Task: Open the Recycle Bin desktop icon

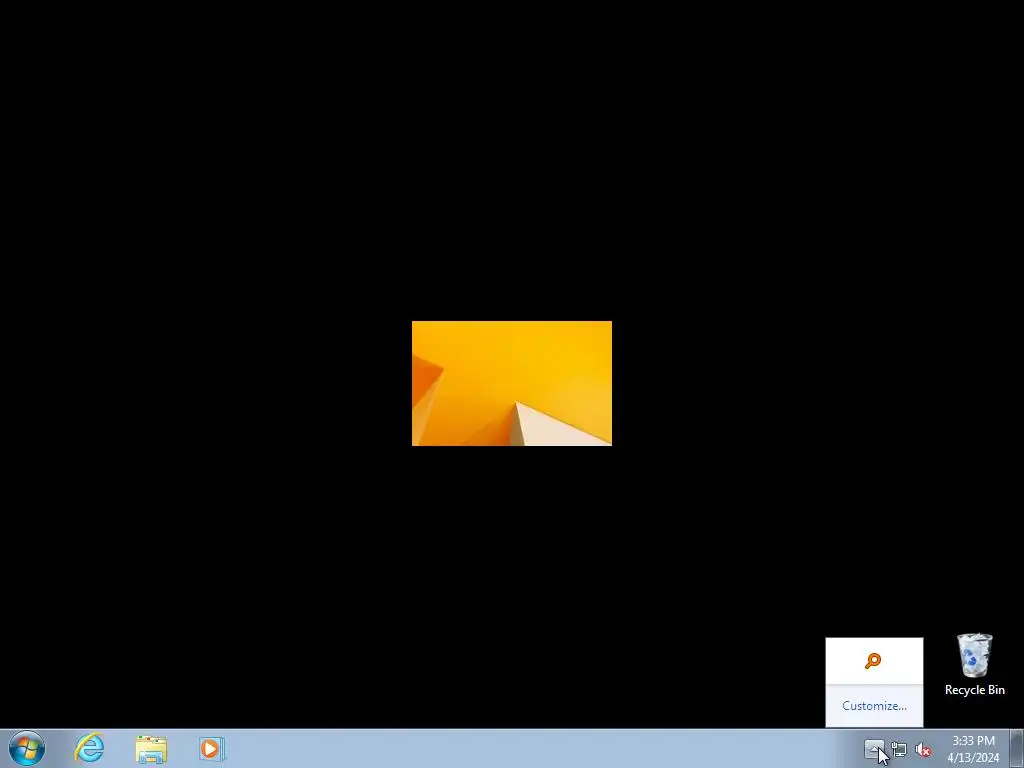Action: pos(974,665)
